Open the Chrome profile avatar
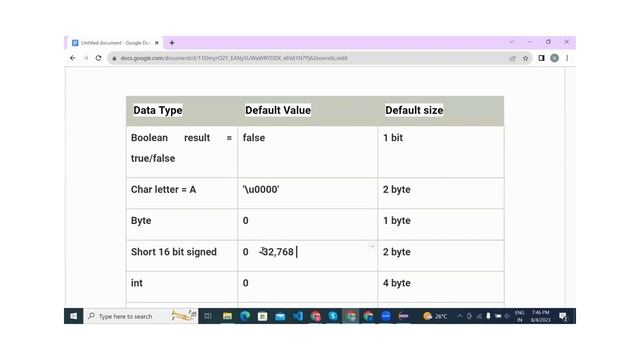This screenshot has width=640, height=360. click(x=554, y=58)
